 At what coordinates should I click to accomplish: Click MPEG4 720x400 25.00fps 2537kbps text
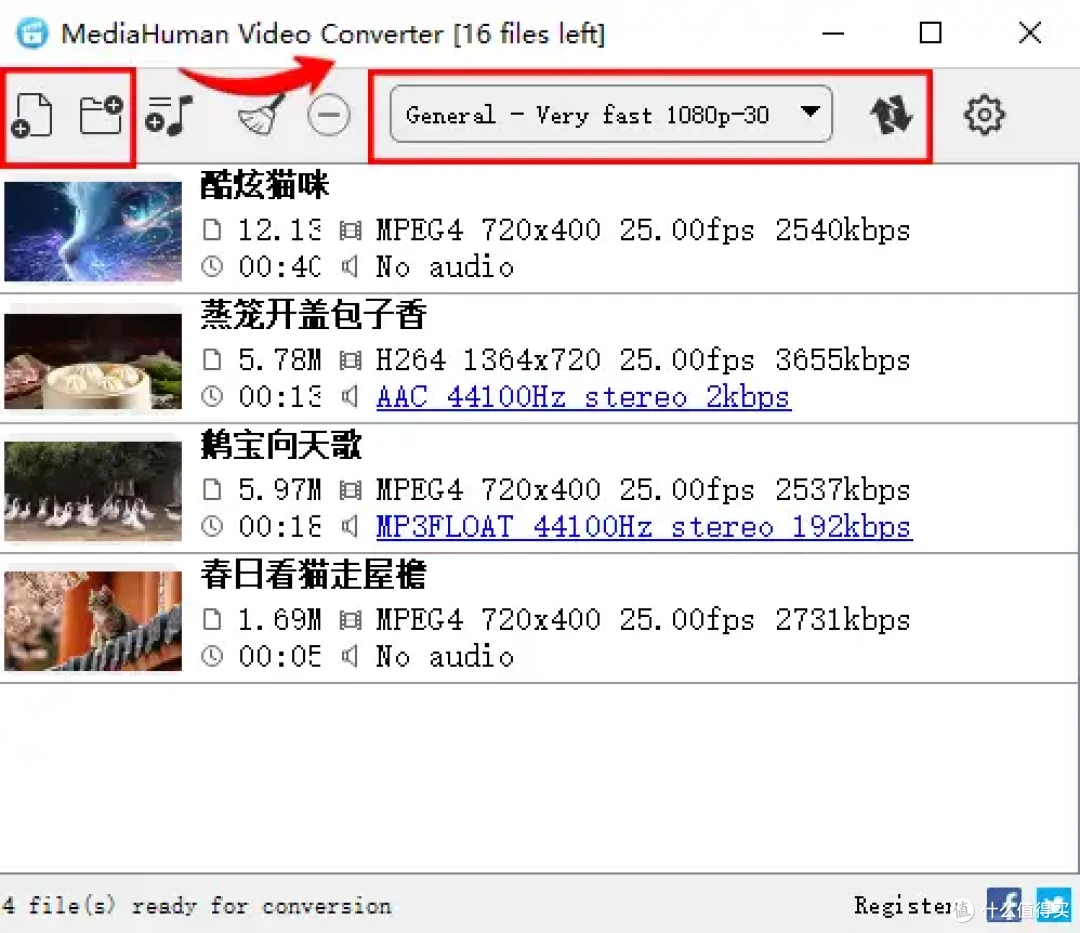643,490
